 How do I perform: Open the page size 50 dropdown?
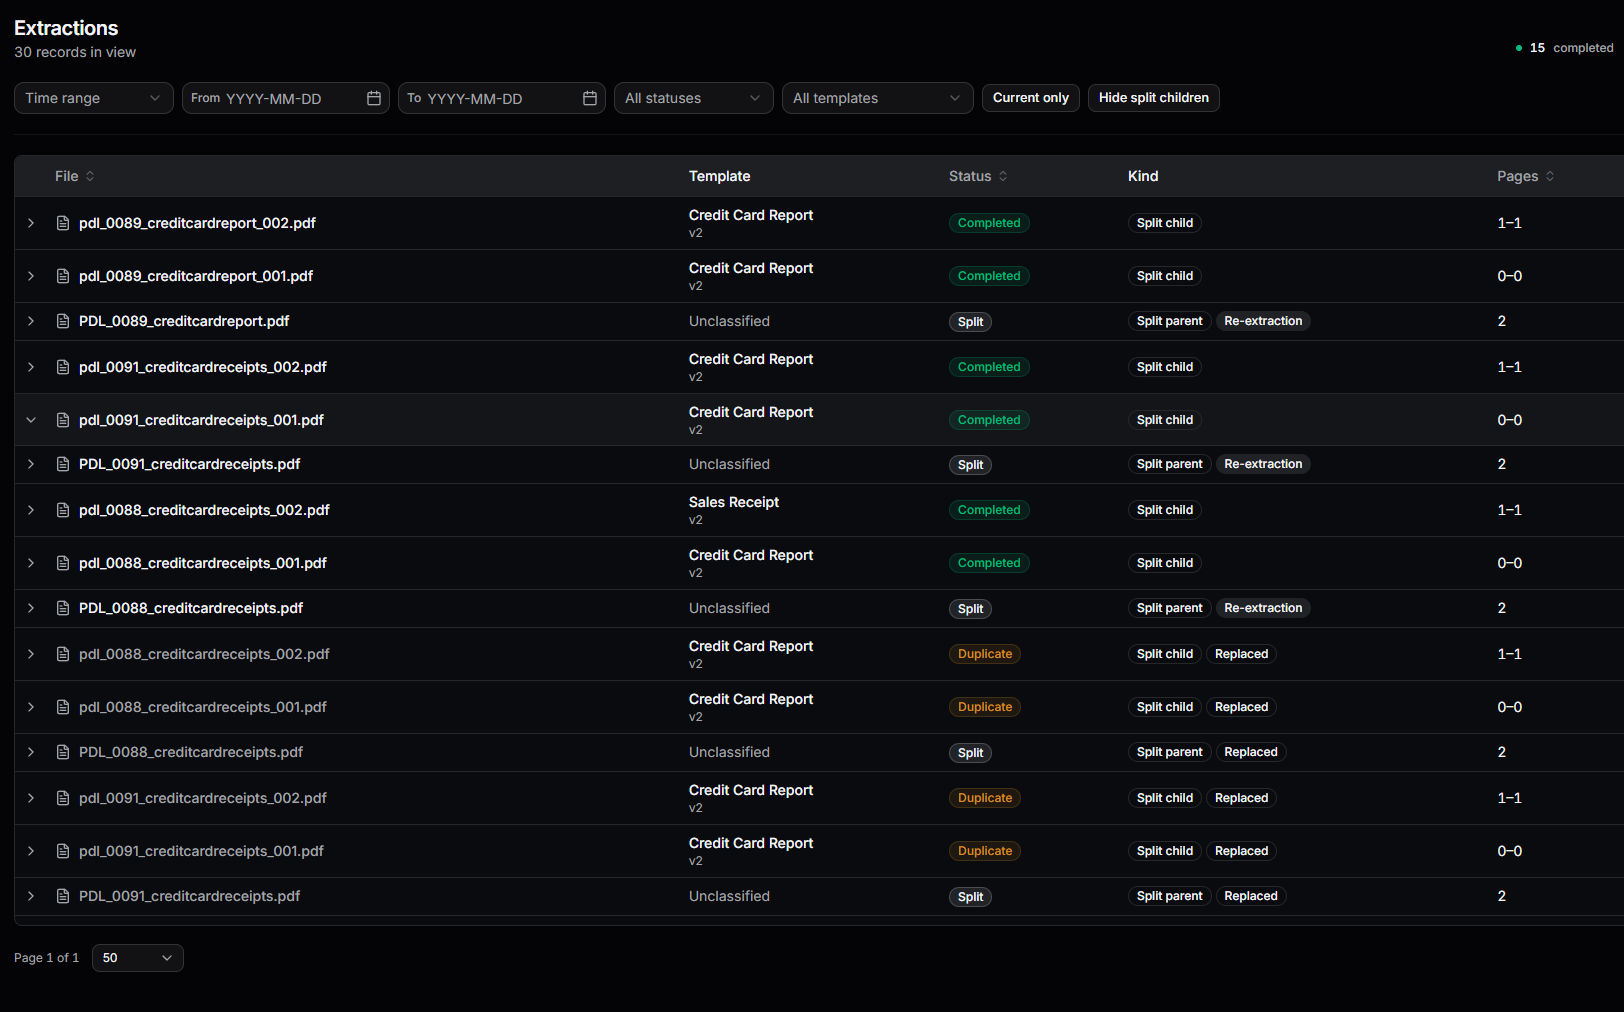(138, 958)
